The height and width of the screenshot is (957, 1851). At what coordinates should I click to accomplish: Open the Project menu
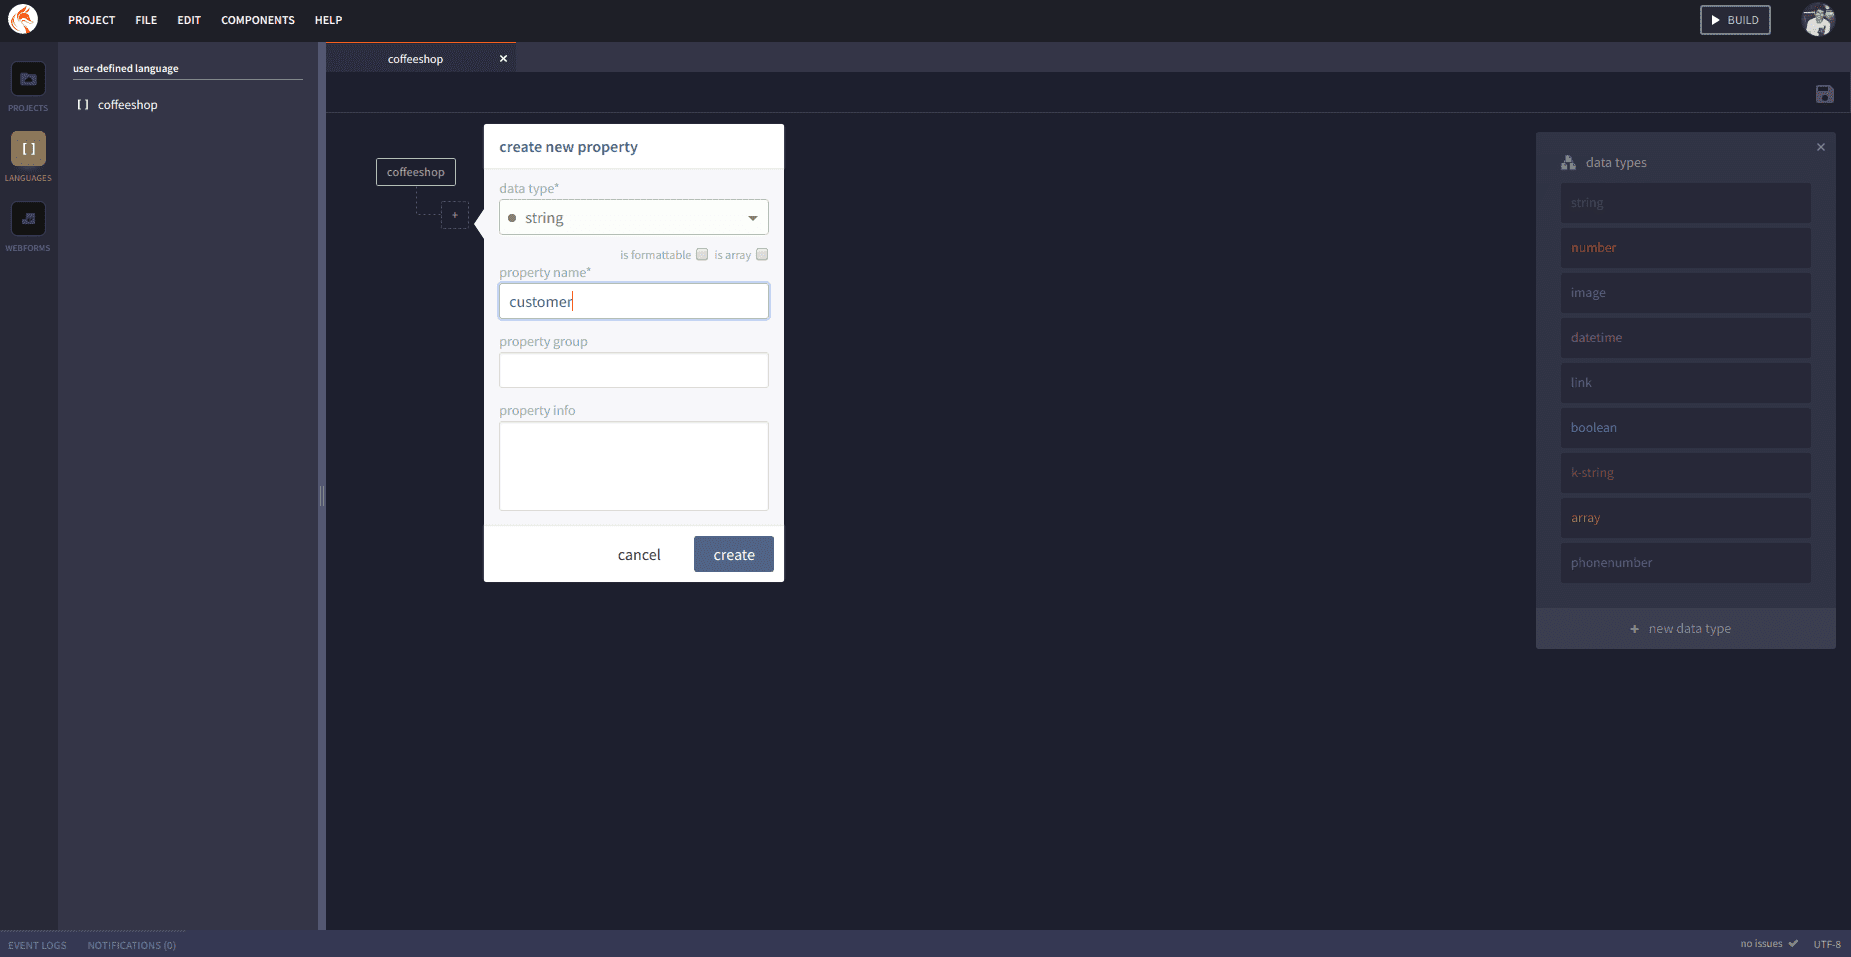click(x=91, y=20)
